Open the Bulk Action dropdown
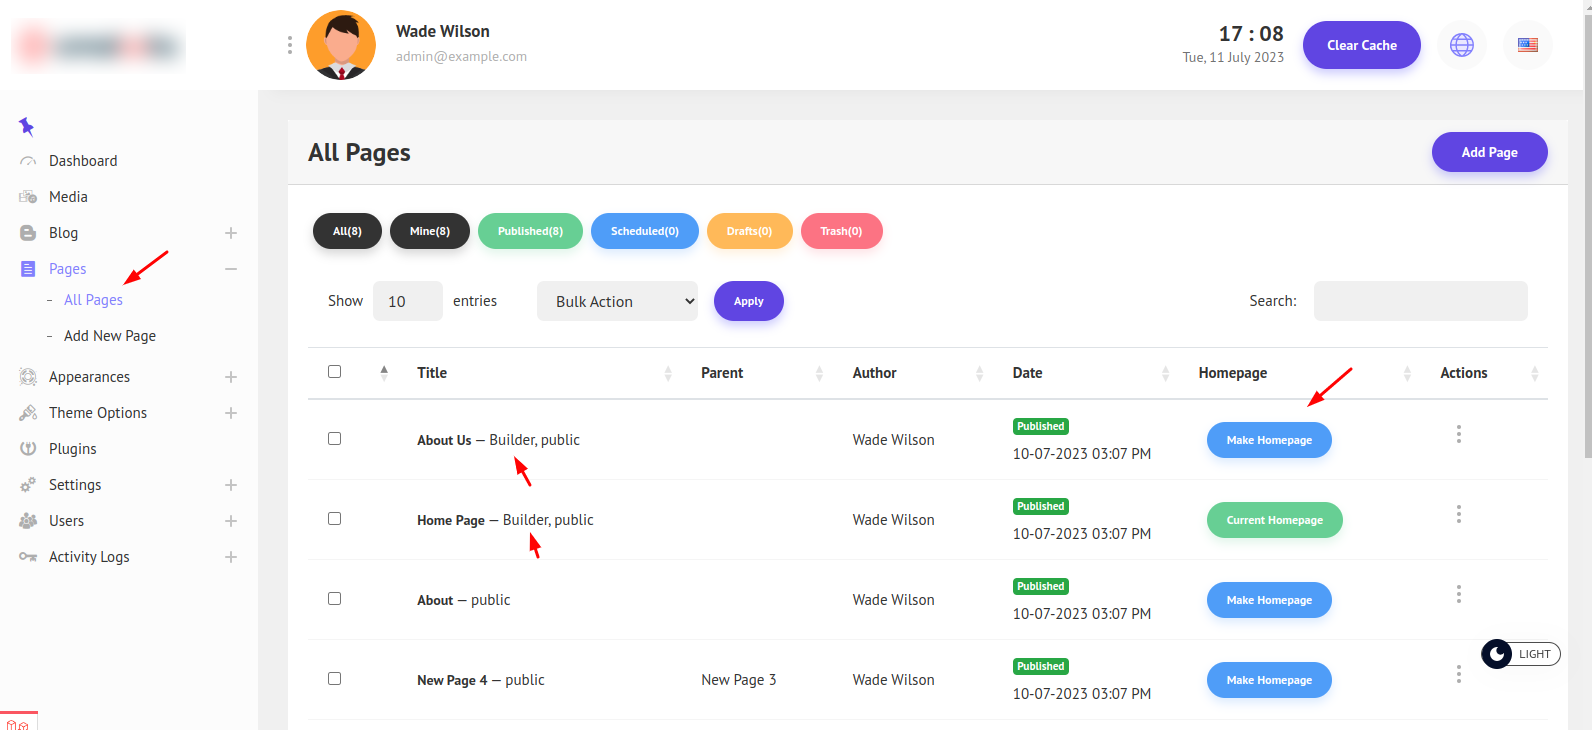Screen dimensions: 1592x730 tap(617, 301)
